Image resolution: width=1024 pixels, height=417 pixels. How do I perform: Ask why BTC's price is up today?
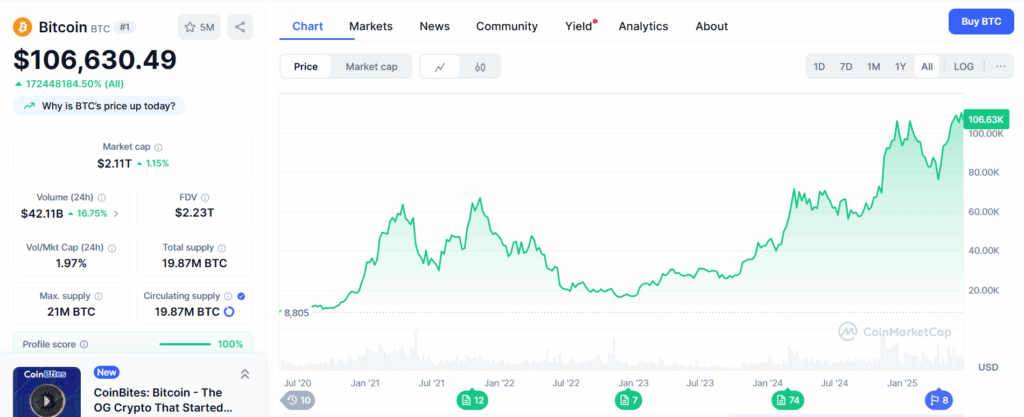99,106
